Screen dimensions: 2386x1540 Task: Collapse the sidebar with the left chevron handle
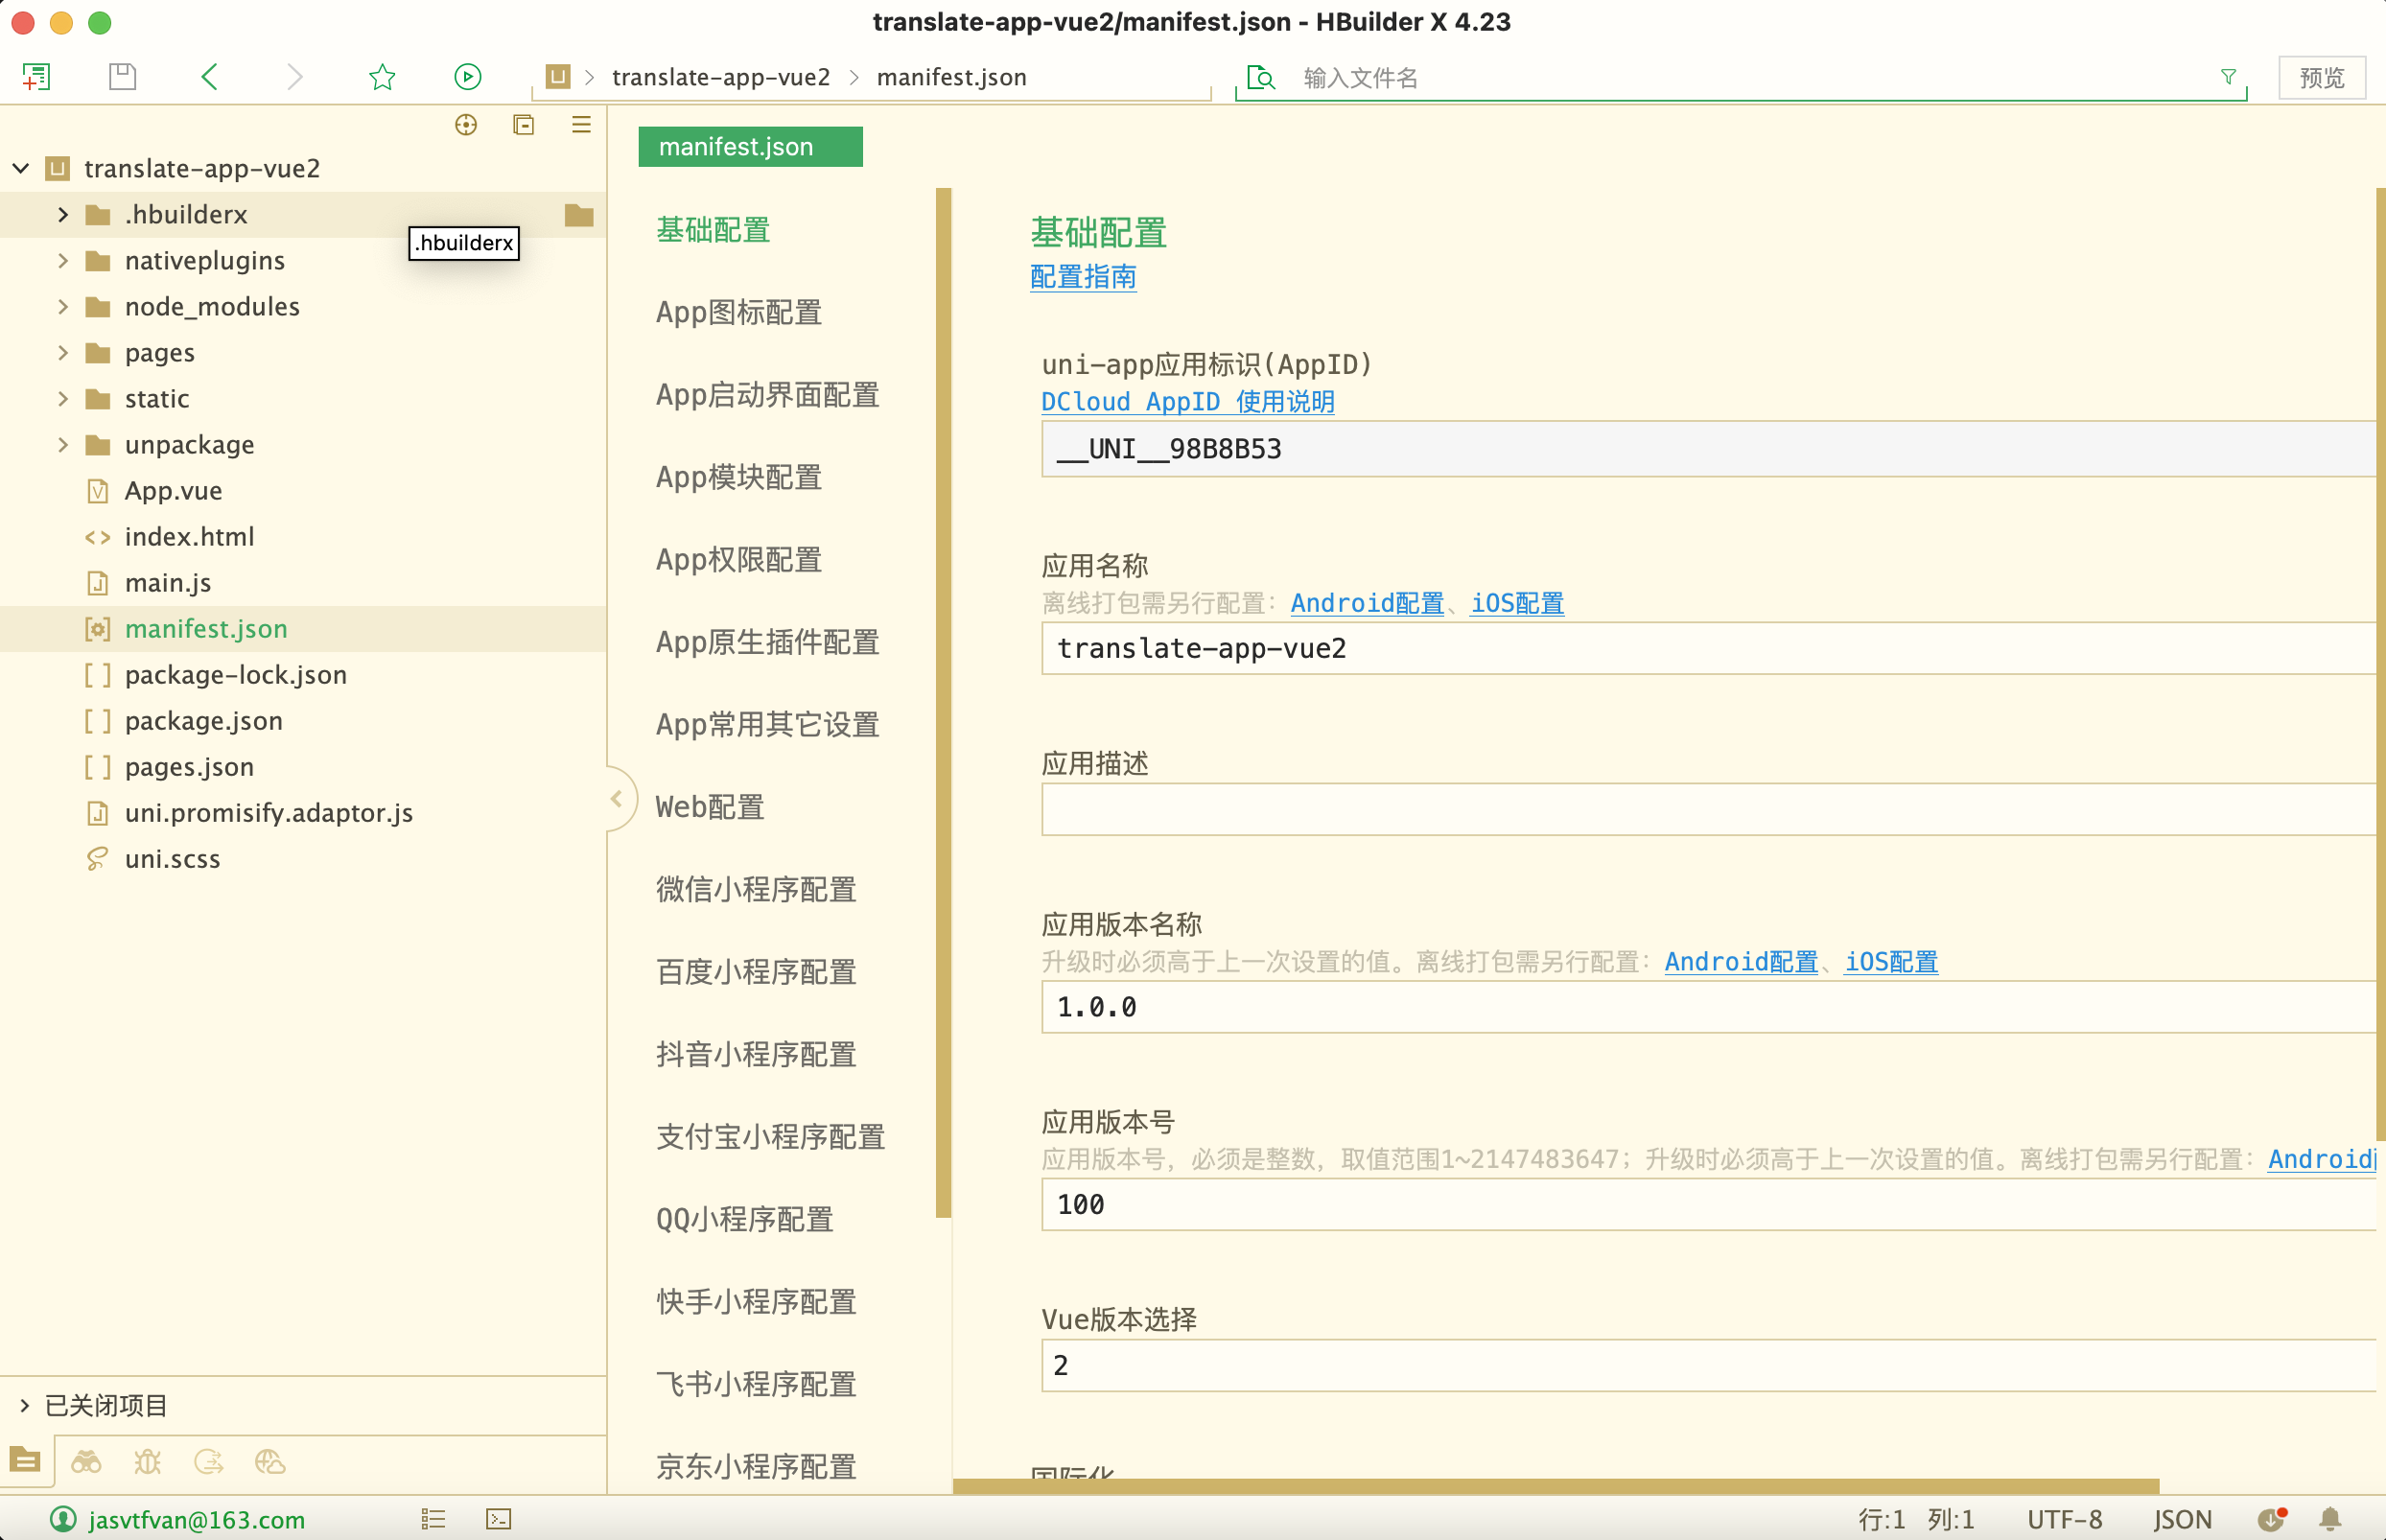coord(617,798)
